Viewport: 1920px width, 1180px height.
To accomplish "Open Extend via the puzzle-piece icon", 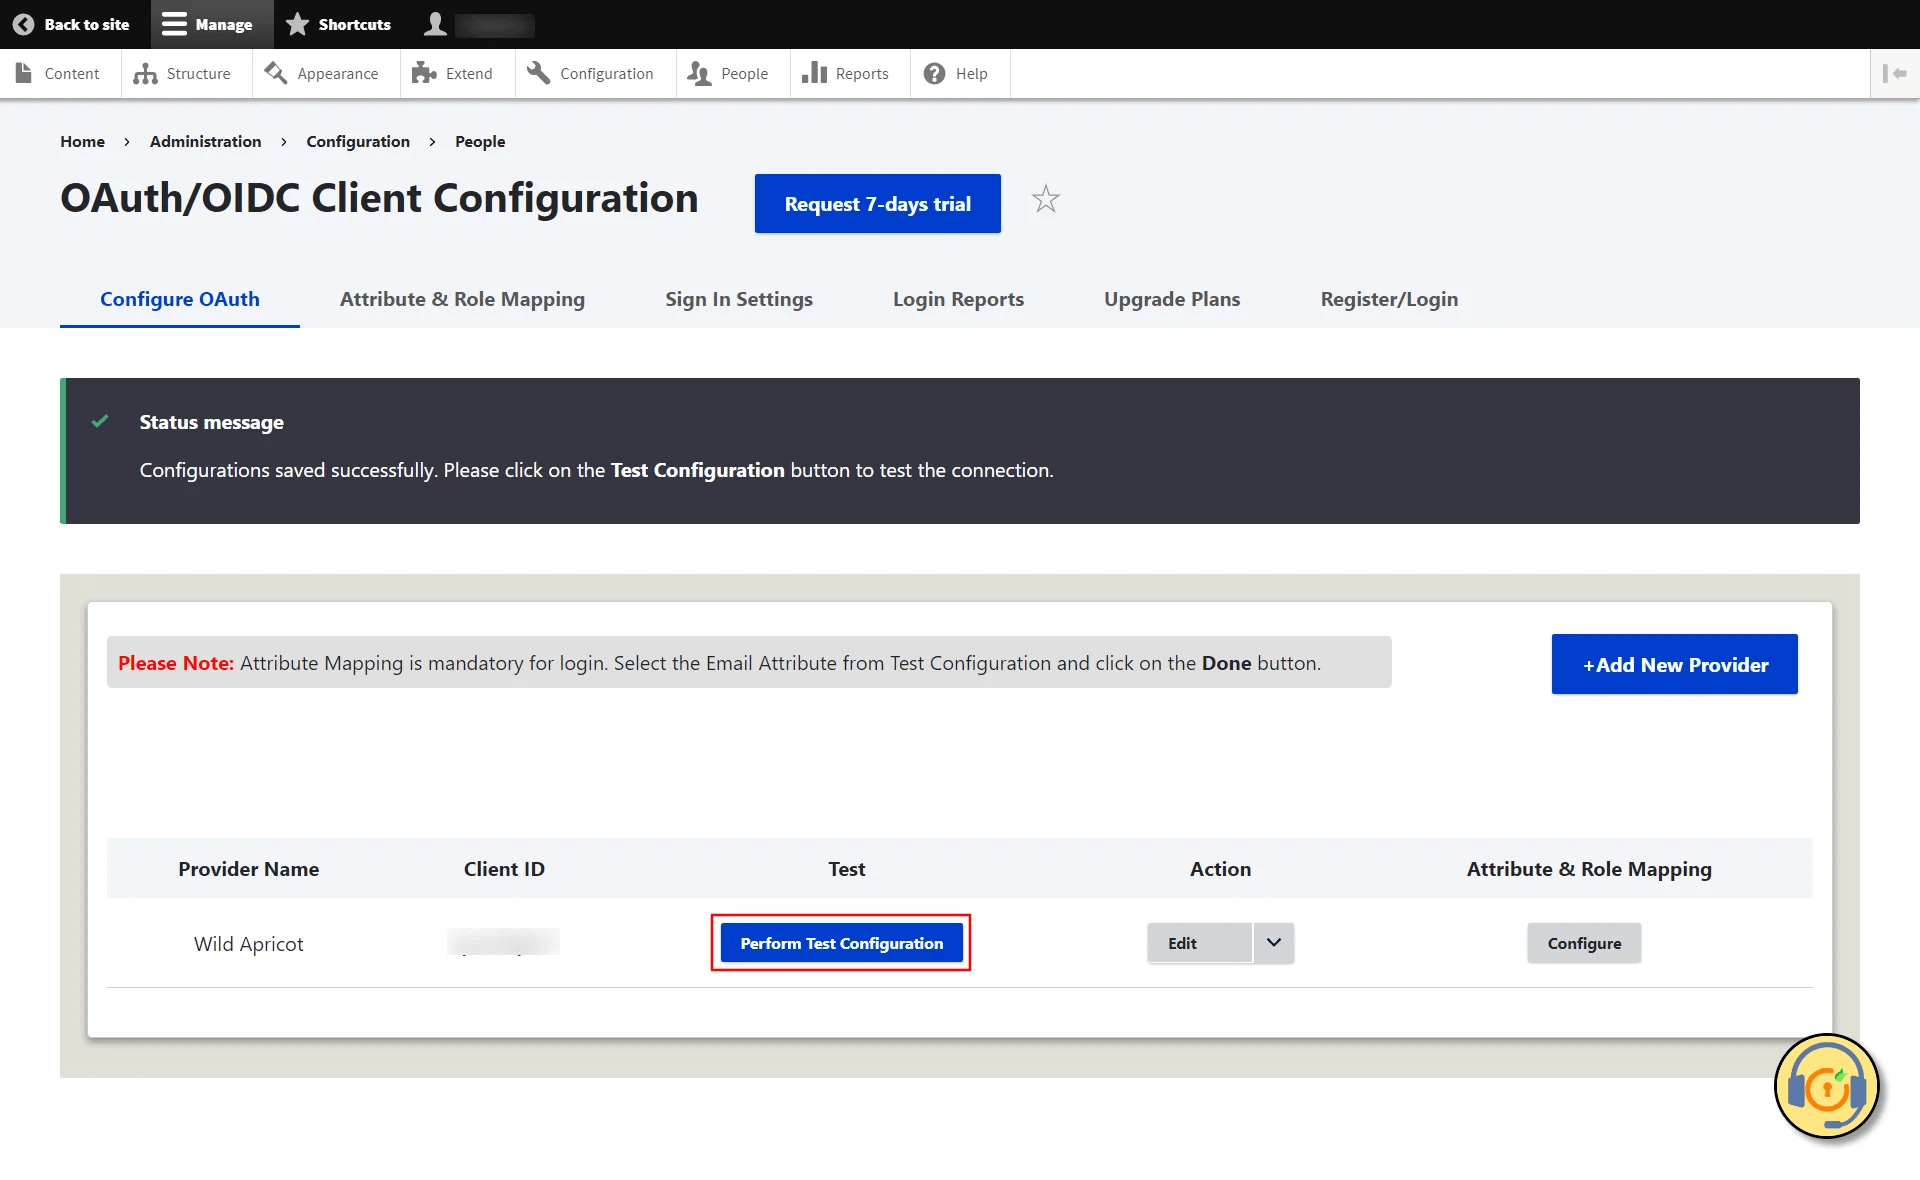I will [x=424, y=72].
